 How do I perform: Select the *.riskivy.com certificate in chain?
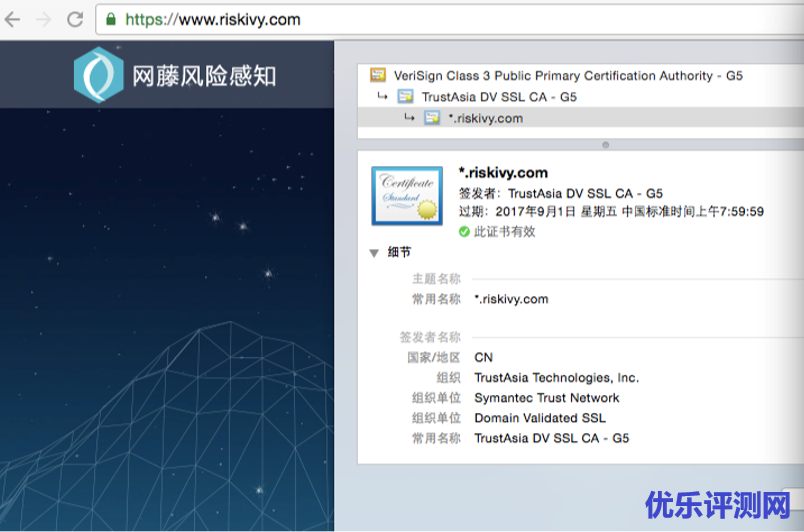tap(580, 118)
